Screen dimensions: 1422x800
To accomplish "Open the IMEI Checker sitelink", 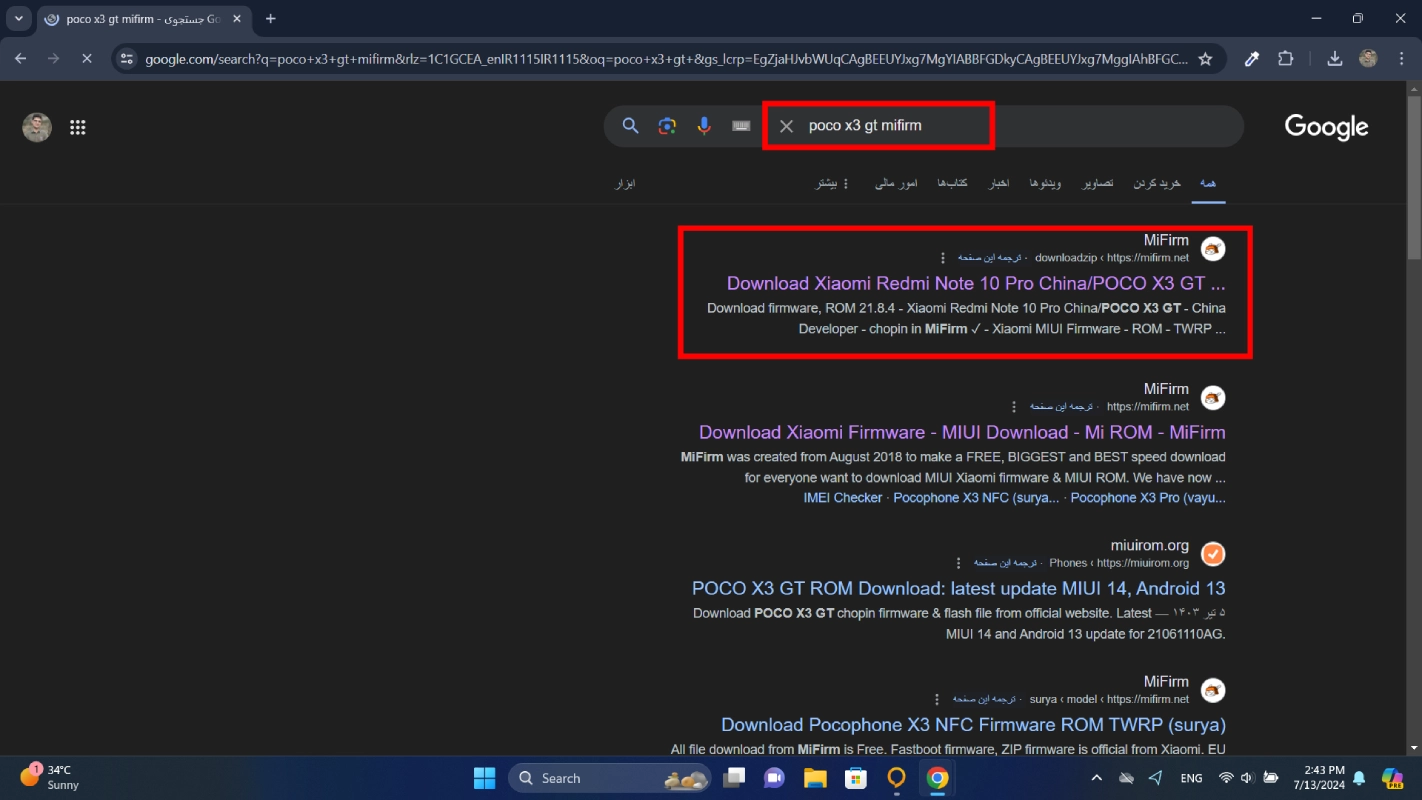I will (x=842, y=498).
